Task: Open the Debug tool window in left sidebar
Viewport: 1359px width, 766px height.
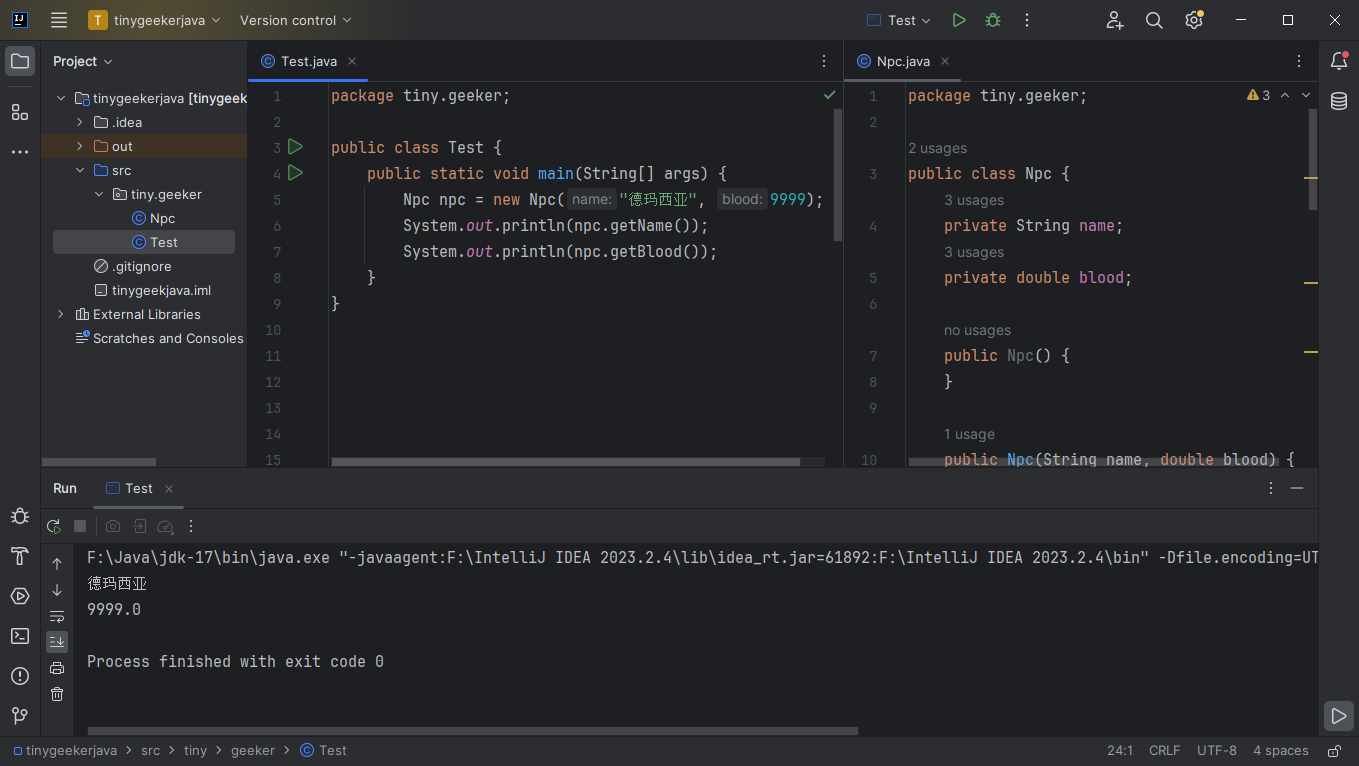Action: (20, 516)
